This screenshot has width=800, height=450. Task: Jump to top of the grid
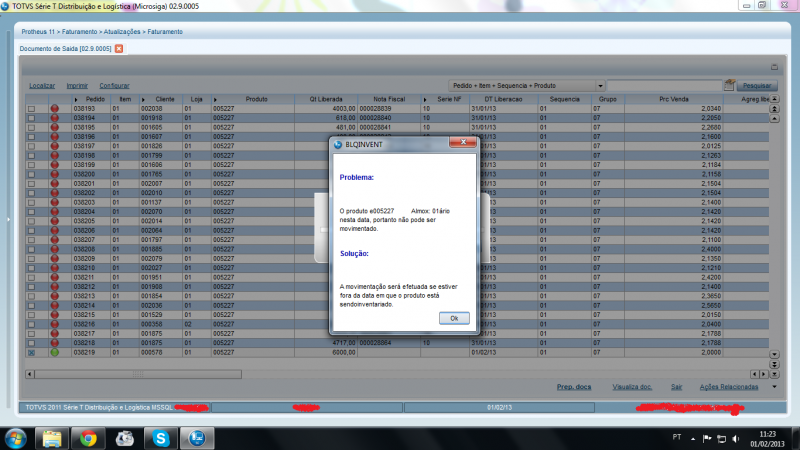774,99
